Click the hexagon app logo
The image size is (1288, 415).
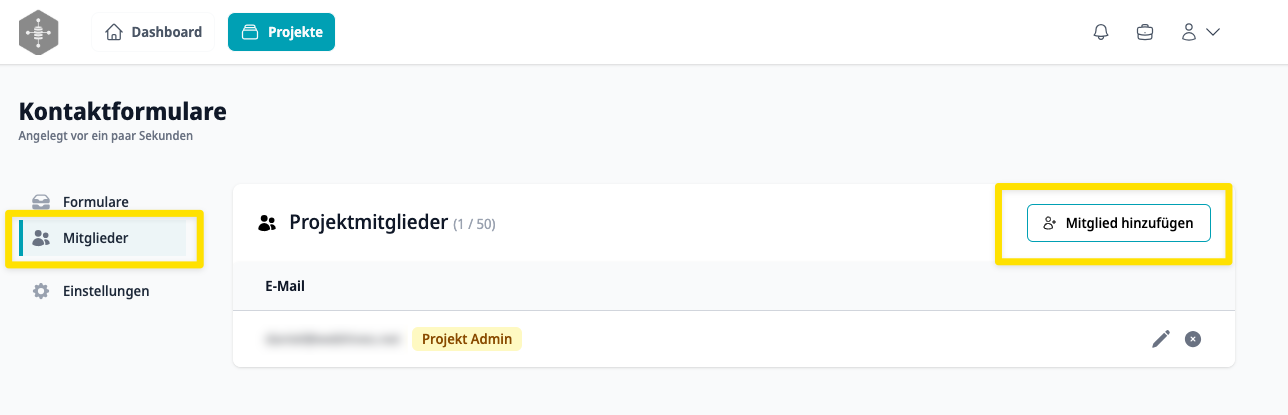tap(39, 32)
